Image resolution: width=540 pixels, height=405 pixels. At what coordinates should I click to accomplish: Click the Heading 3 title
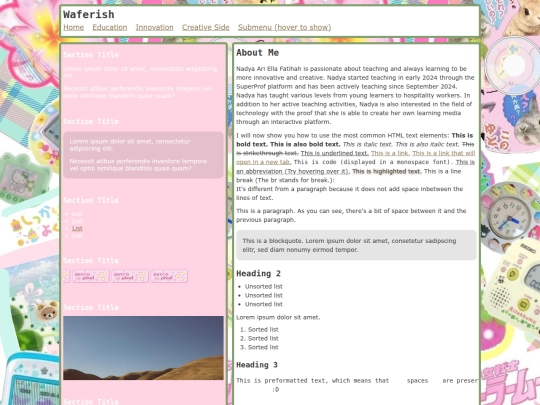click(257, 365)
